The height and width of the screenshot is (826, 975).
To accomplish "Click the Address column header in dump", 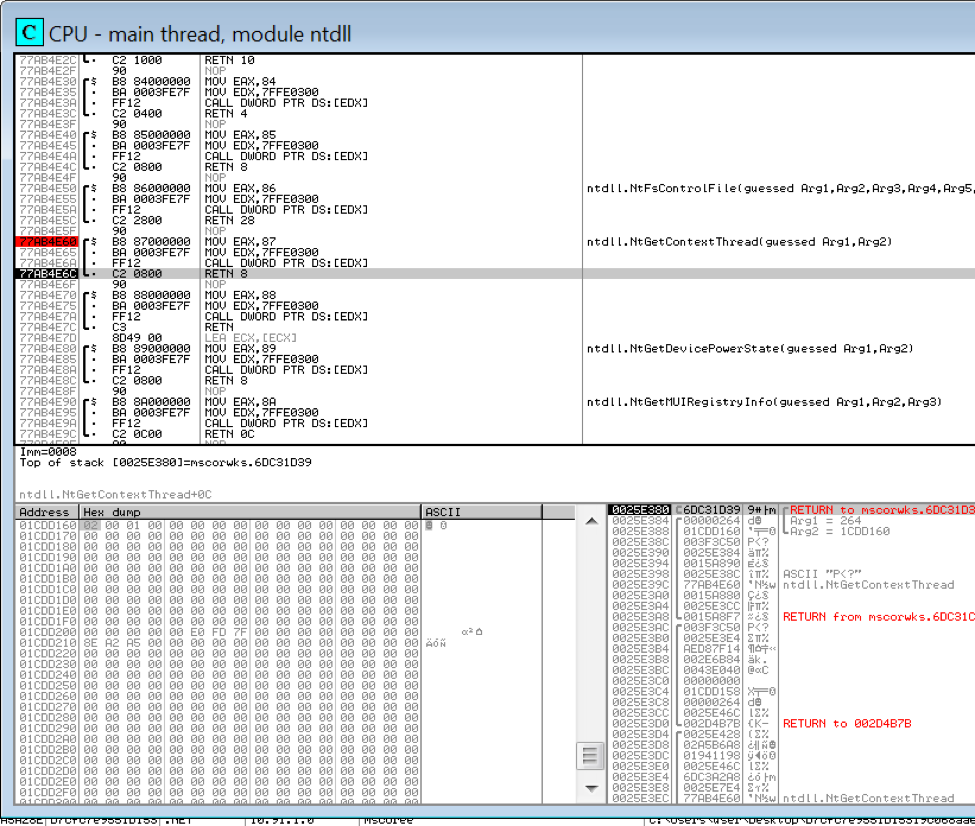I will (x=46, y=512).
